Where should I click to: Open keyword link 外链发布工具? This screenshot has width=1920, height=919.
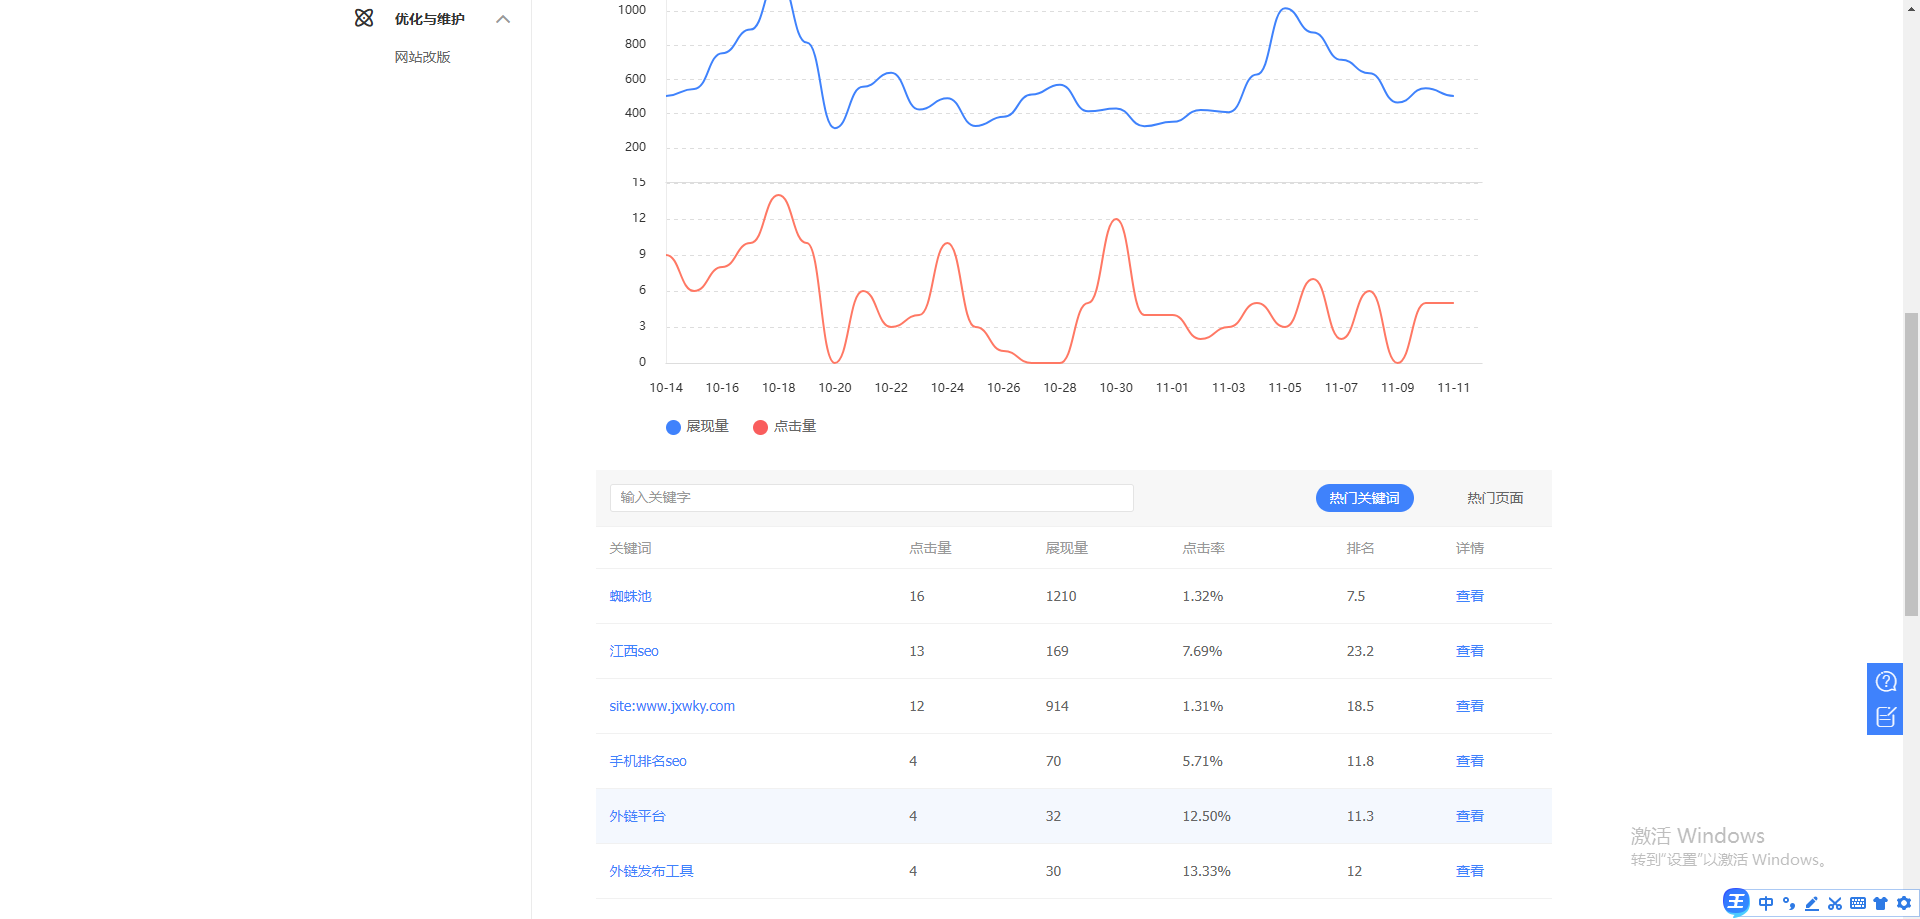coord(651,871)
